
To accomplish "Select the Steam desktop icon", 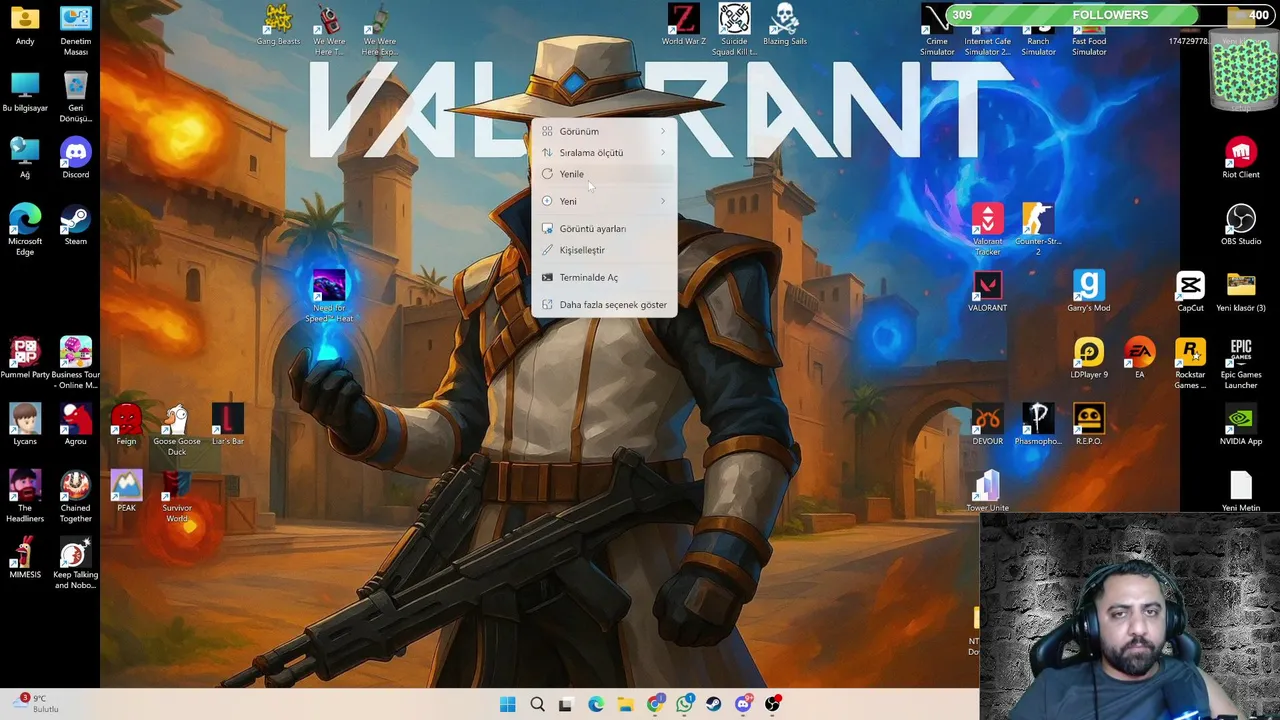I will (x=75, y=226).
